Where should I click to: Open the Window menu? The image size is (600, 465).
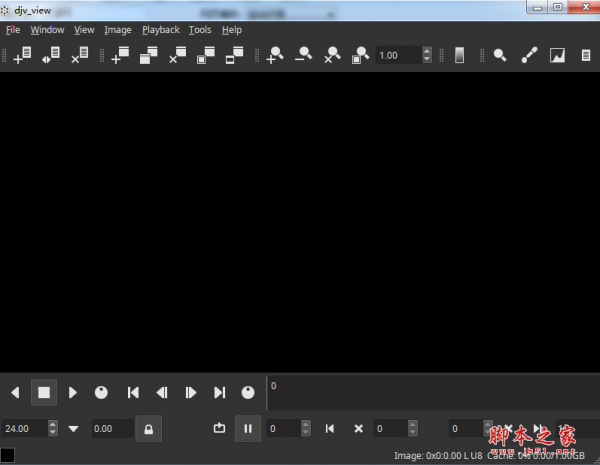tap(47, 30)
